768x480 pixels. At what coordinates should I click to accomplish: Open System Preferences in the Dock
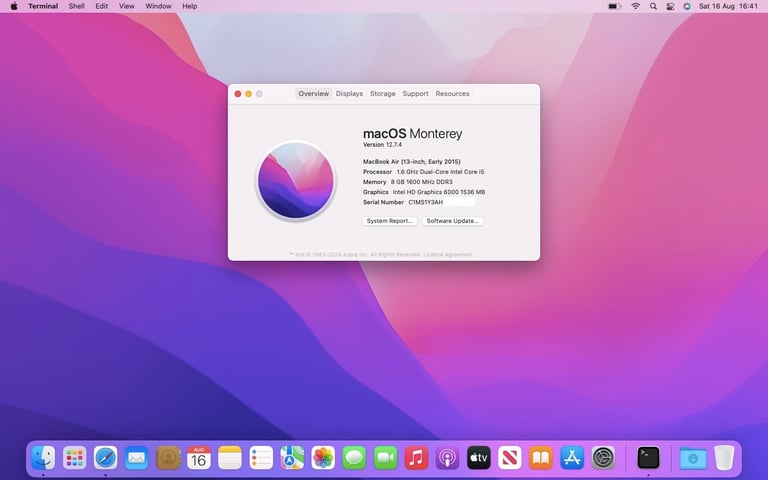click(603, 458)
